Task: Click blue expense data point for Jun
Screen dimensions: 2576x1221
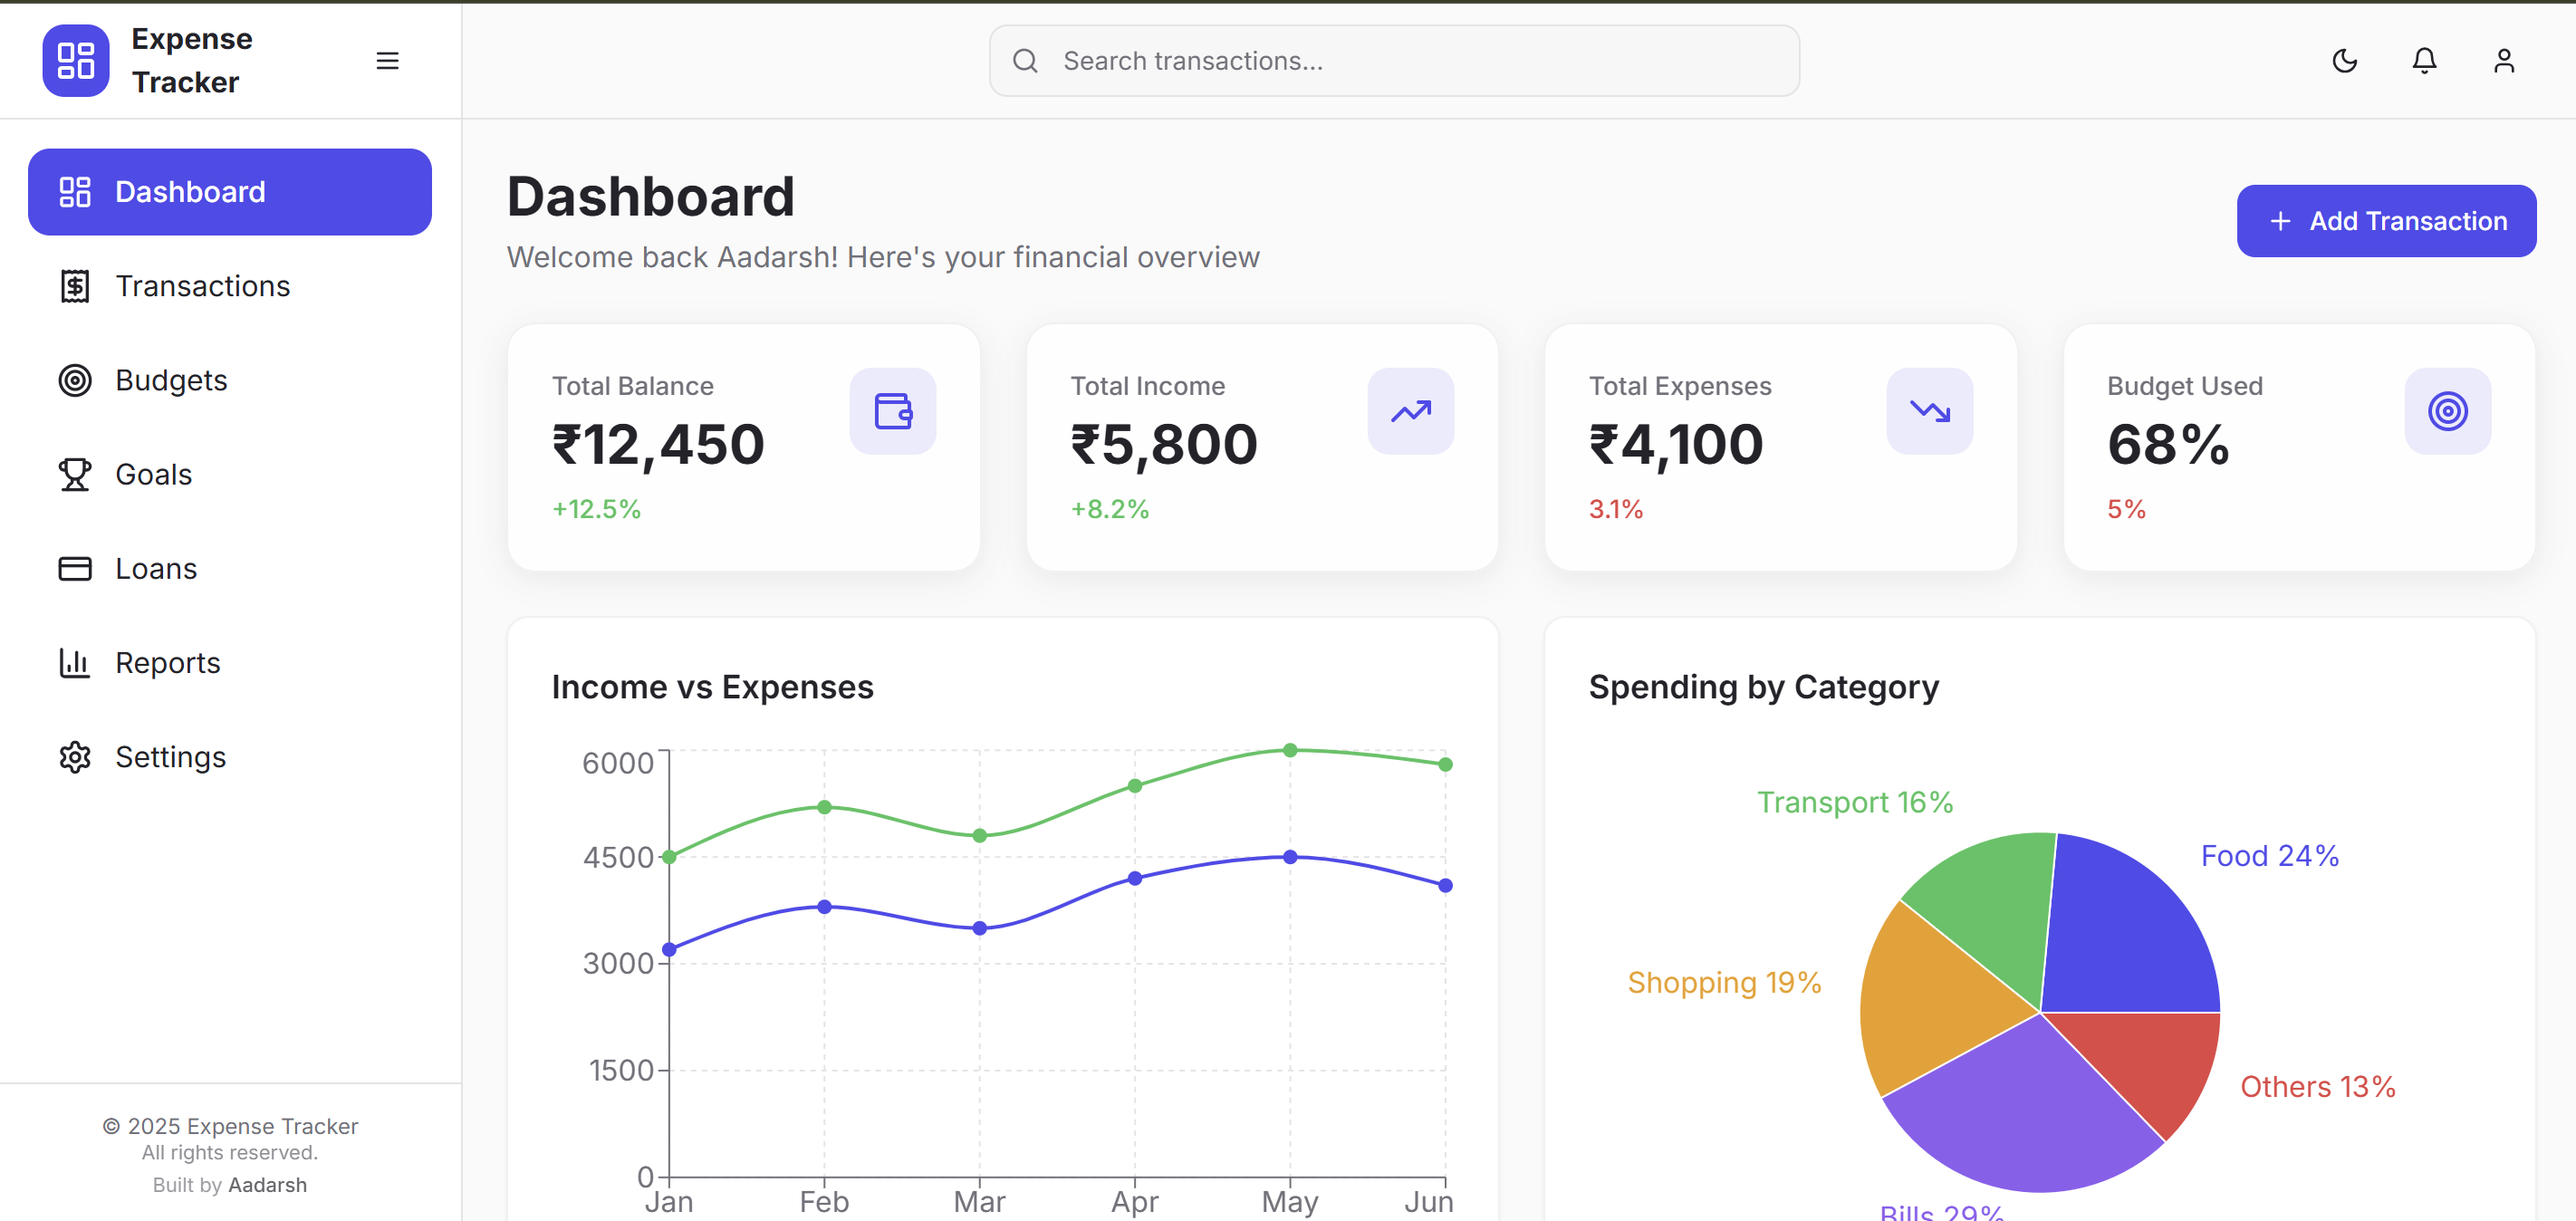Action: point(1445,886)
